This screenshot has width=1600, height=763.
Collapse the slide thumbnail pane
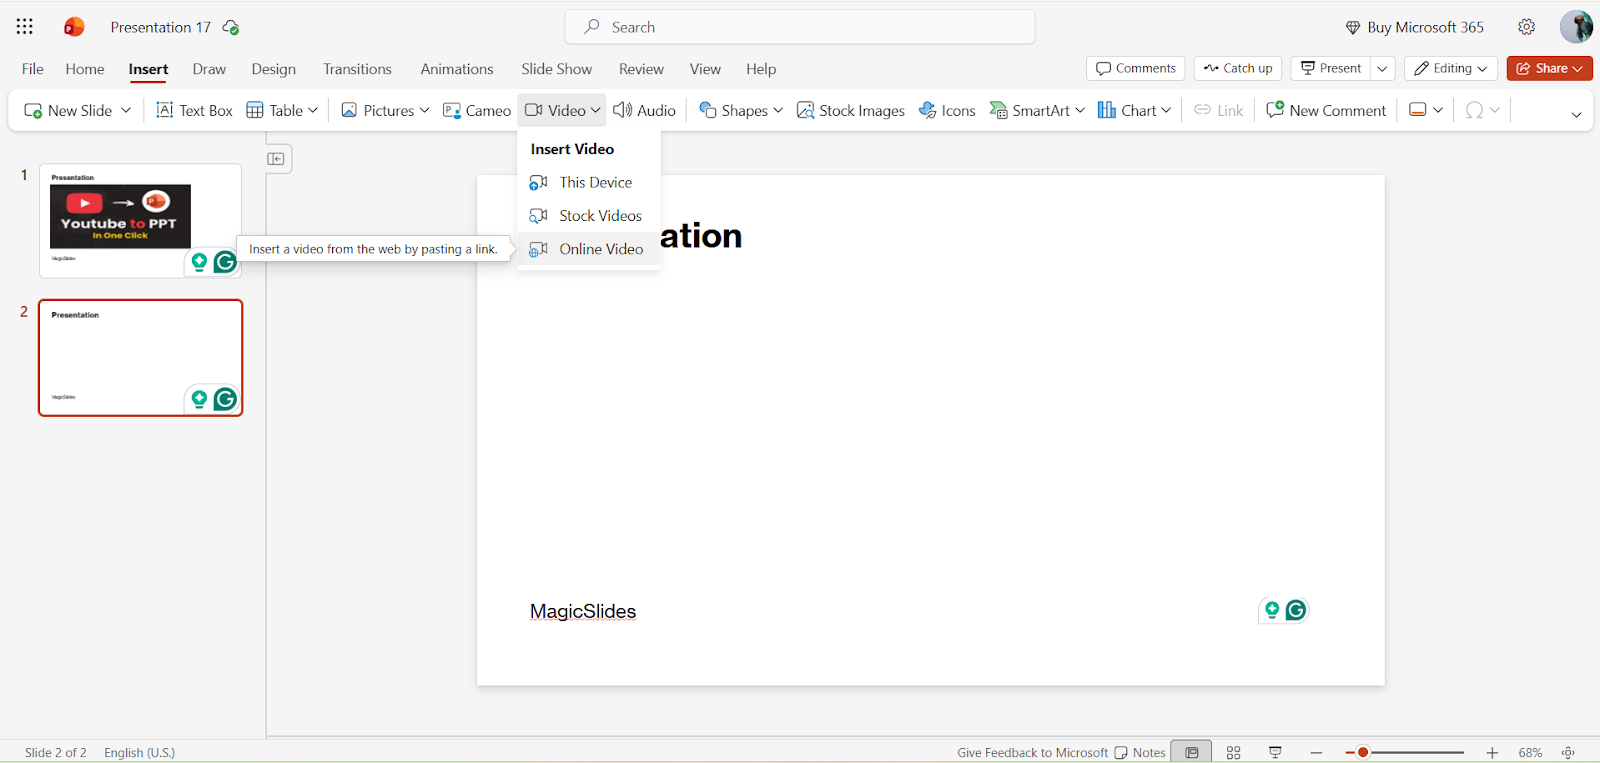tap(276, 159)
